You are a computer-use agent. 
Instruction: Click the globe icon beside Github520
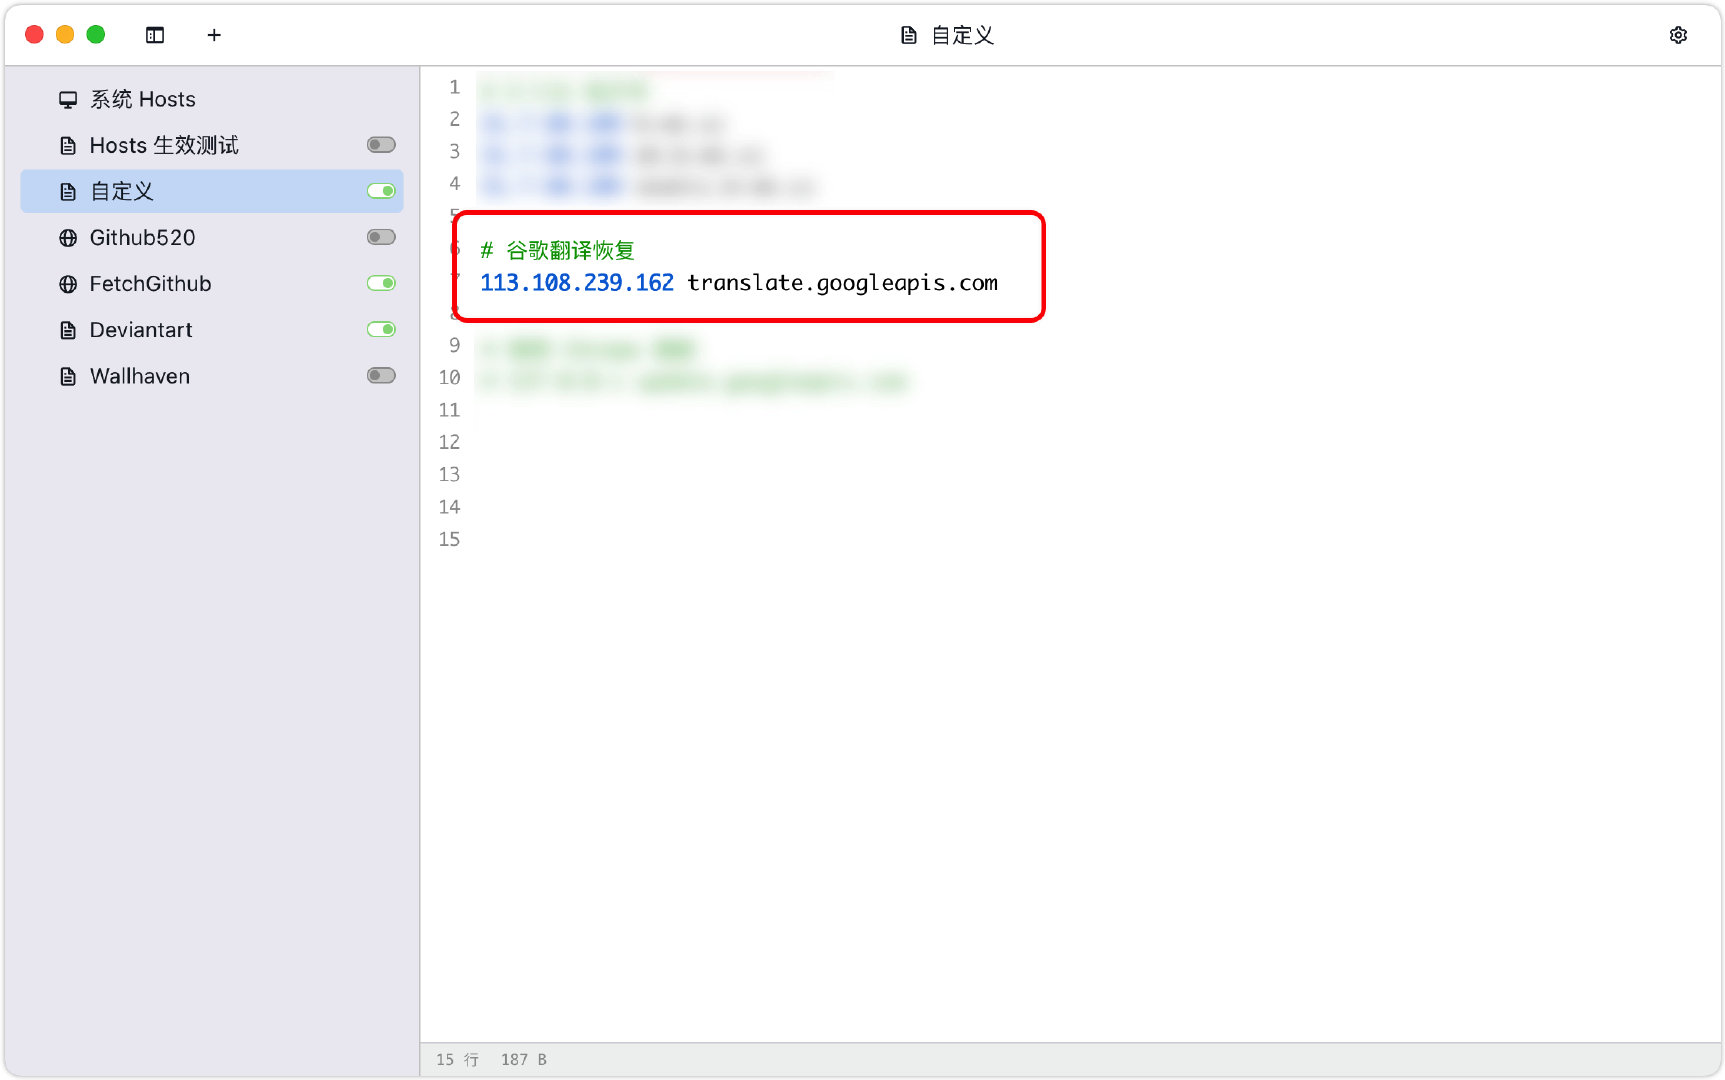pyautogui.click(x=66, y=237)
